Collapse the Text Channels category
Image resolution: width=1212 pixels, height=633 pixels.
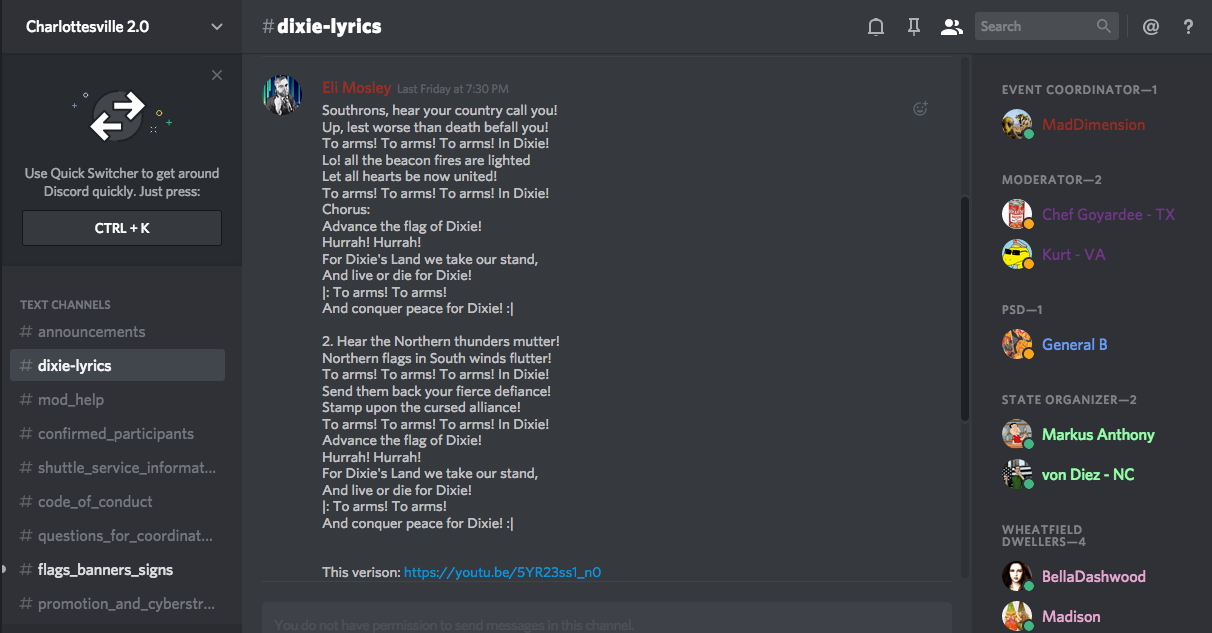[x=65, y=305]
